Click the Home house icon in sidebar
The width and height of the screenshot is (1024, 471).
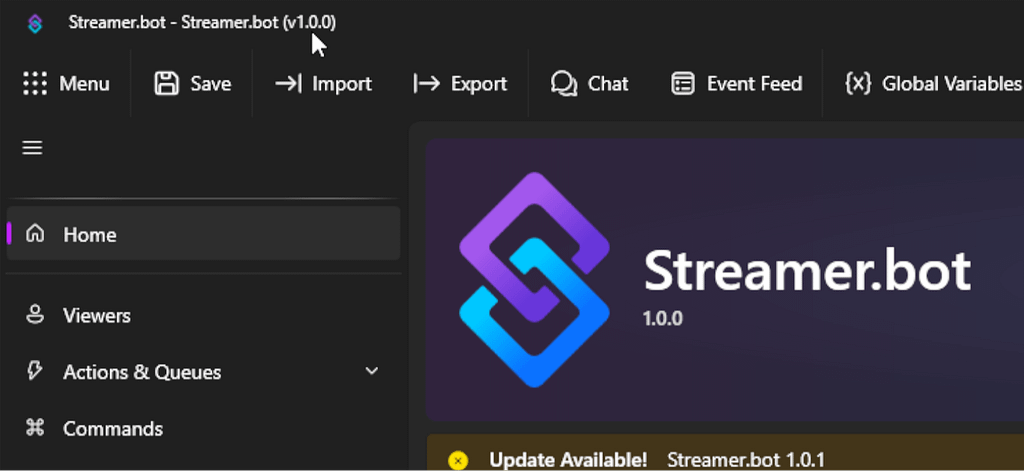point(36,234)
